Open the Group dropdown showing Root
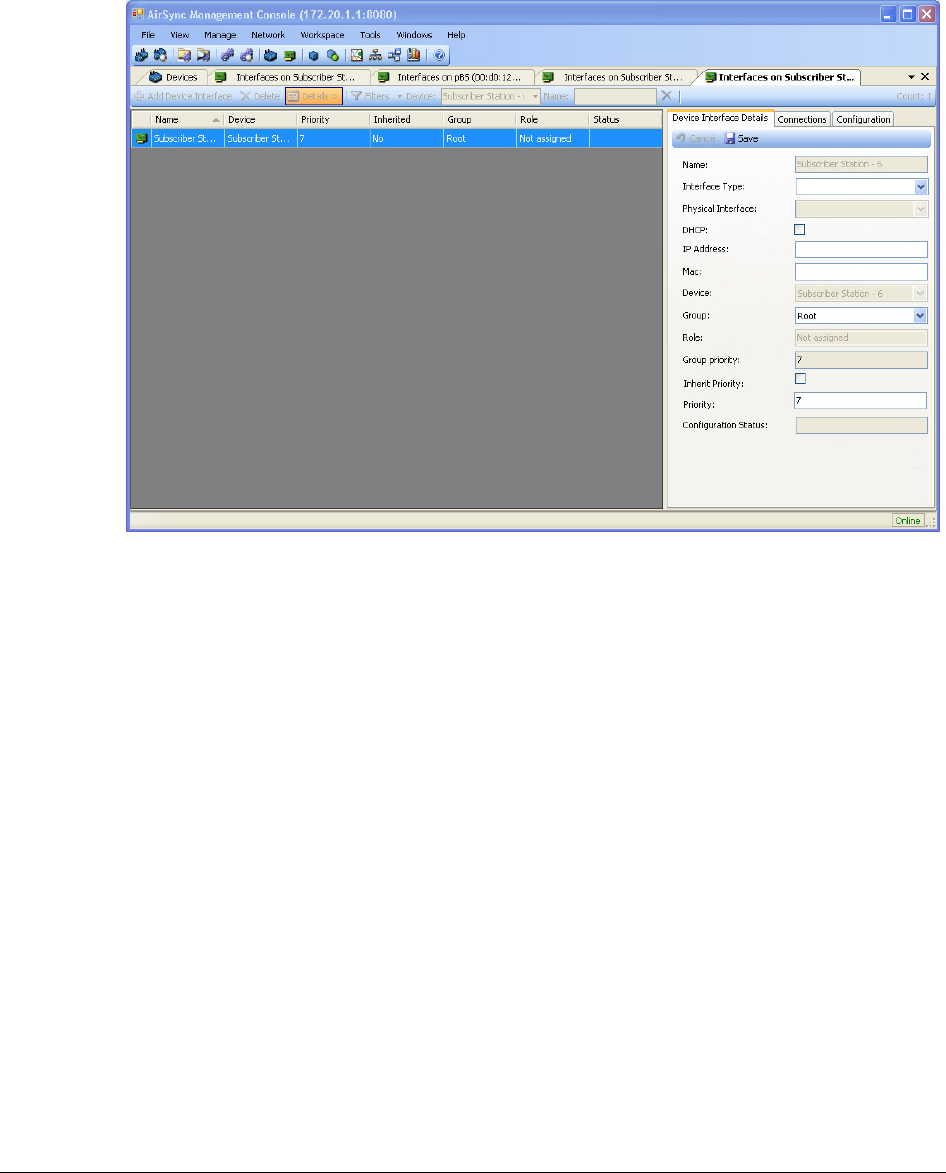The image size is (946, 1173). point(921,316)
